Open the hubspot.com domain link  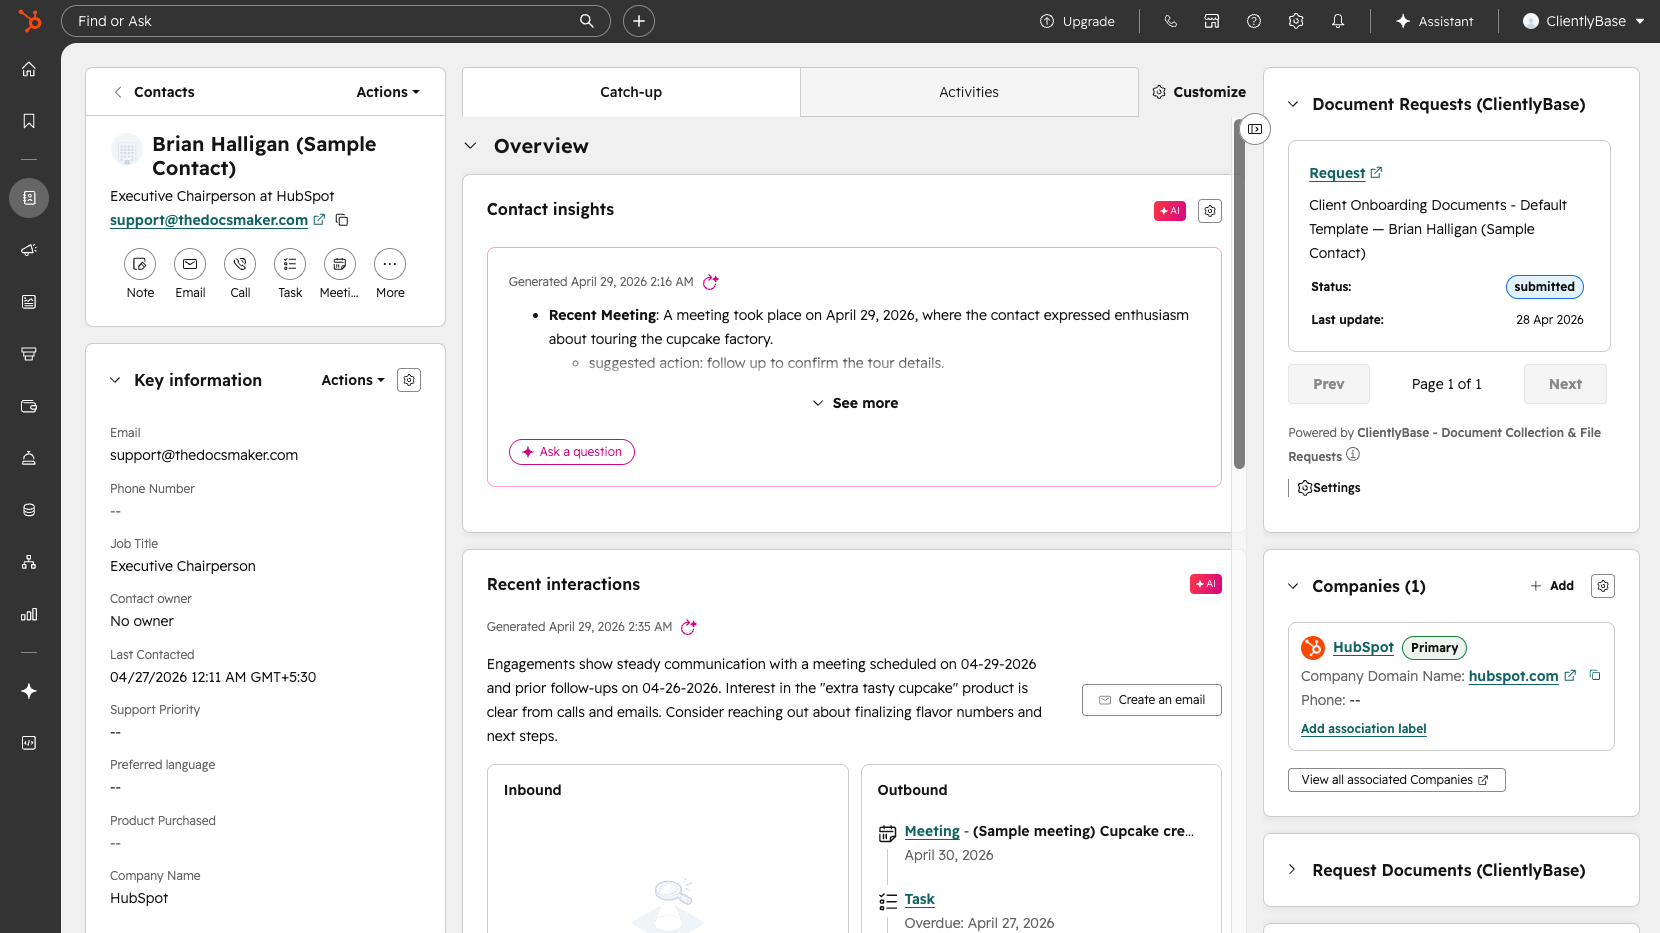click(1513, 676)
